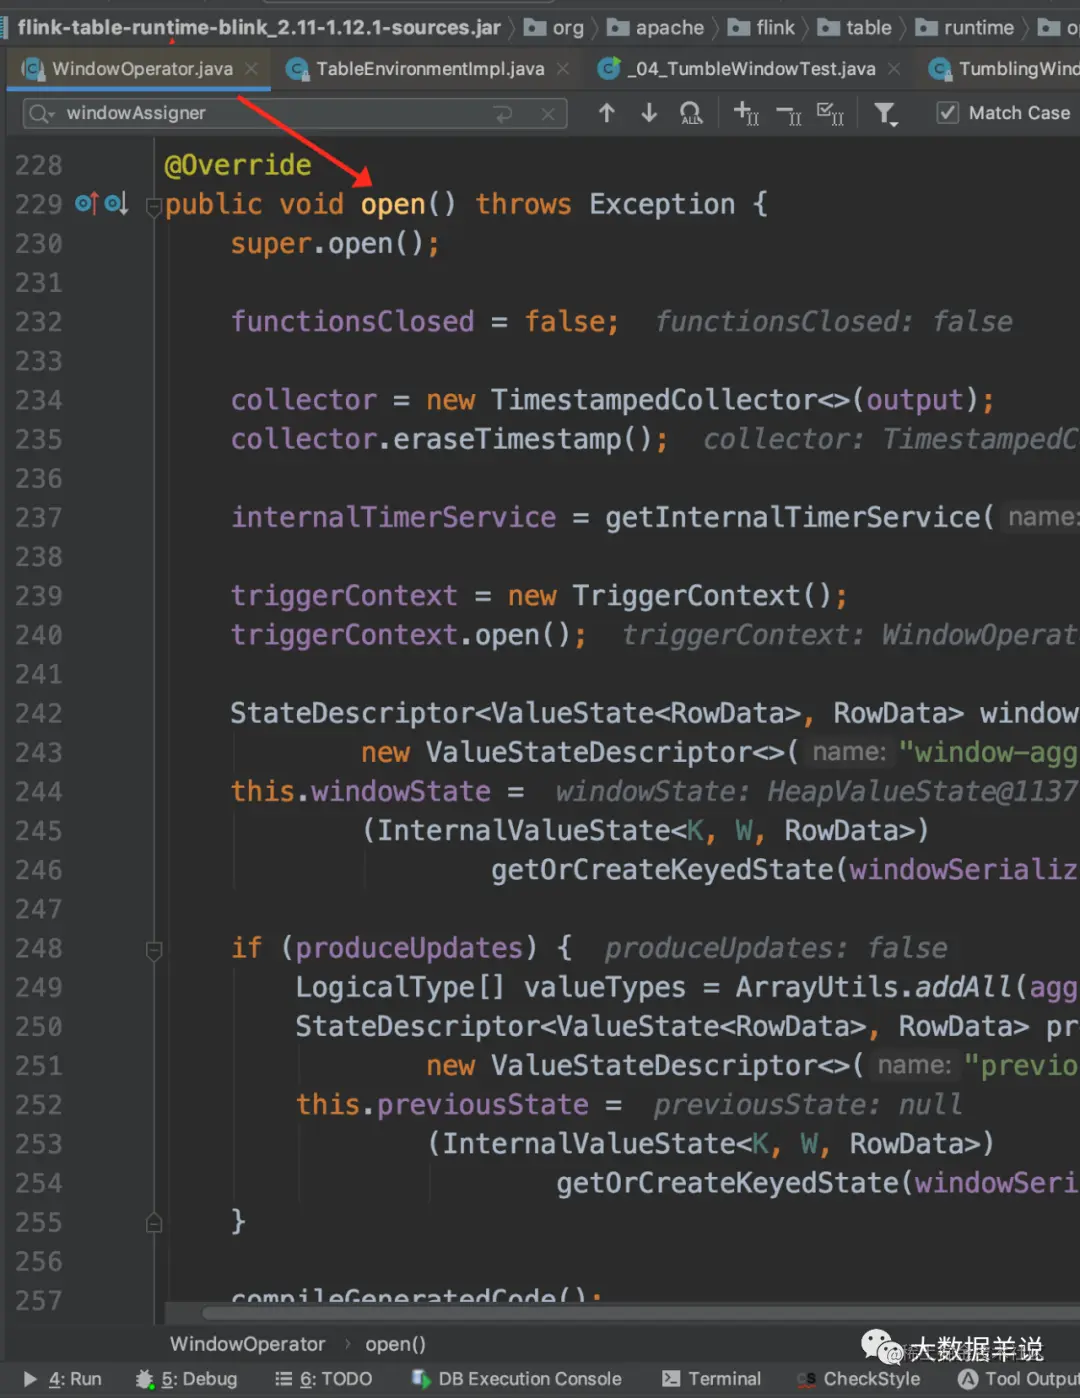Open the DB Execution Console tool window
The image size is (1080, 1398).
click(x=517, y=1379)
